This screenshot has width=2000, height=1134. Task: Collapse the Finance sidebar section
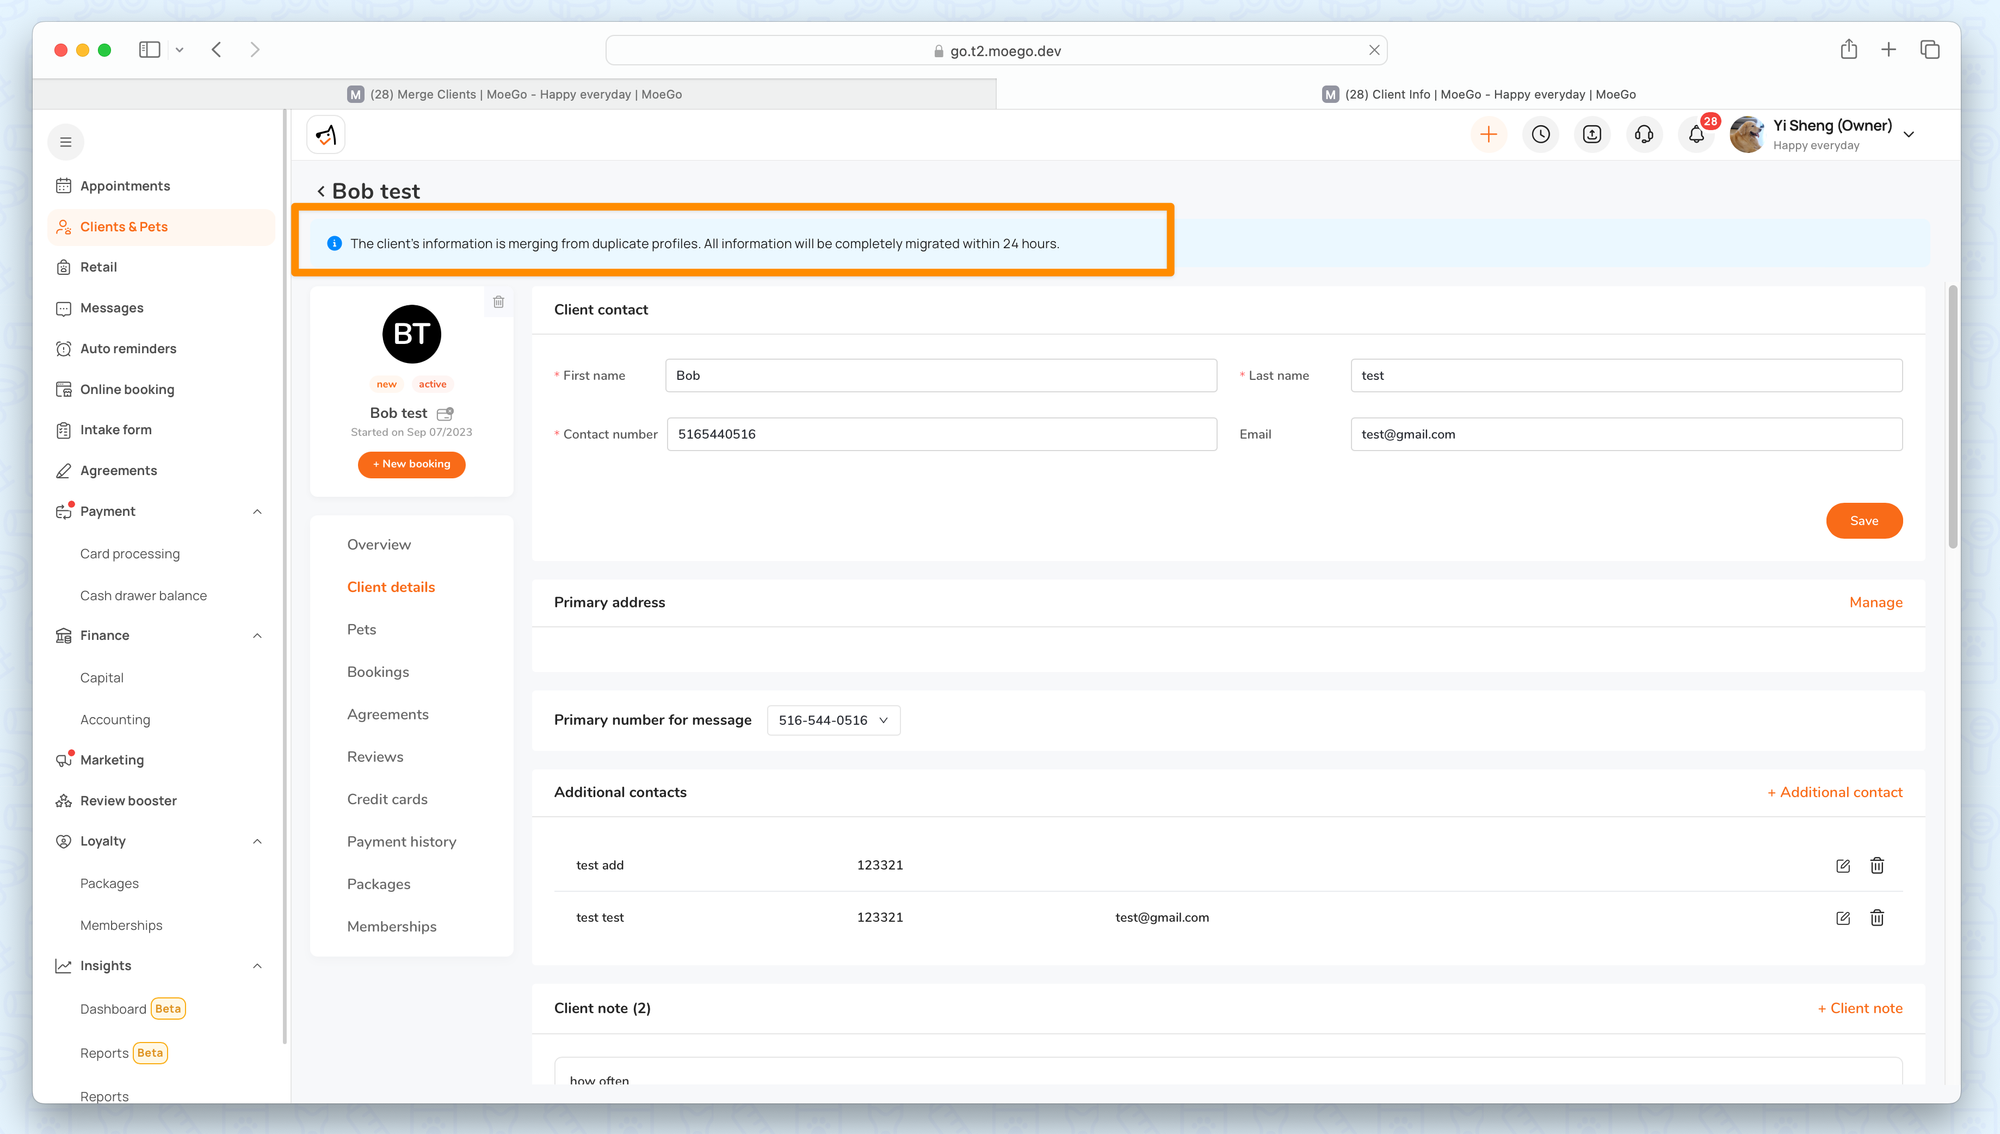click(x=257, y=636)
